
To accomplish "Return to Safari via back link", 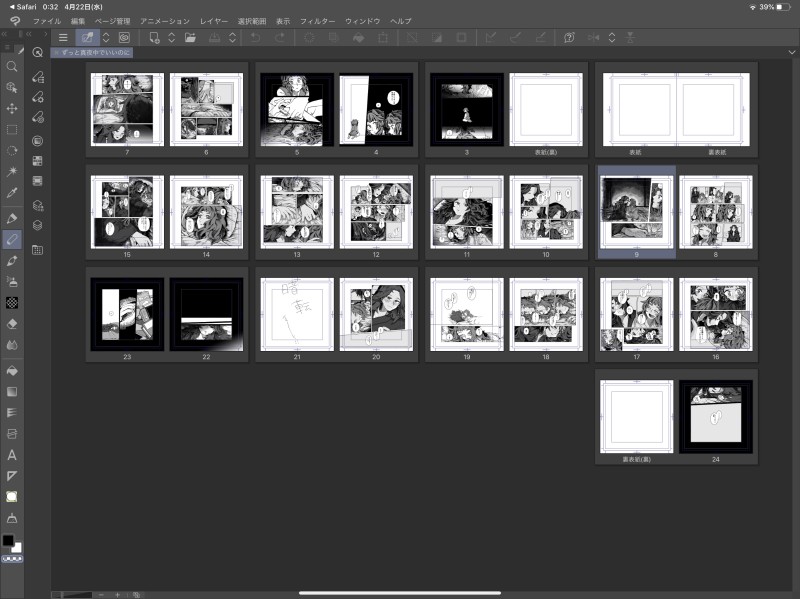I will [x=23, y=7].
